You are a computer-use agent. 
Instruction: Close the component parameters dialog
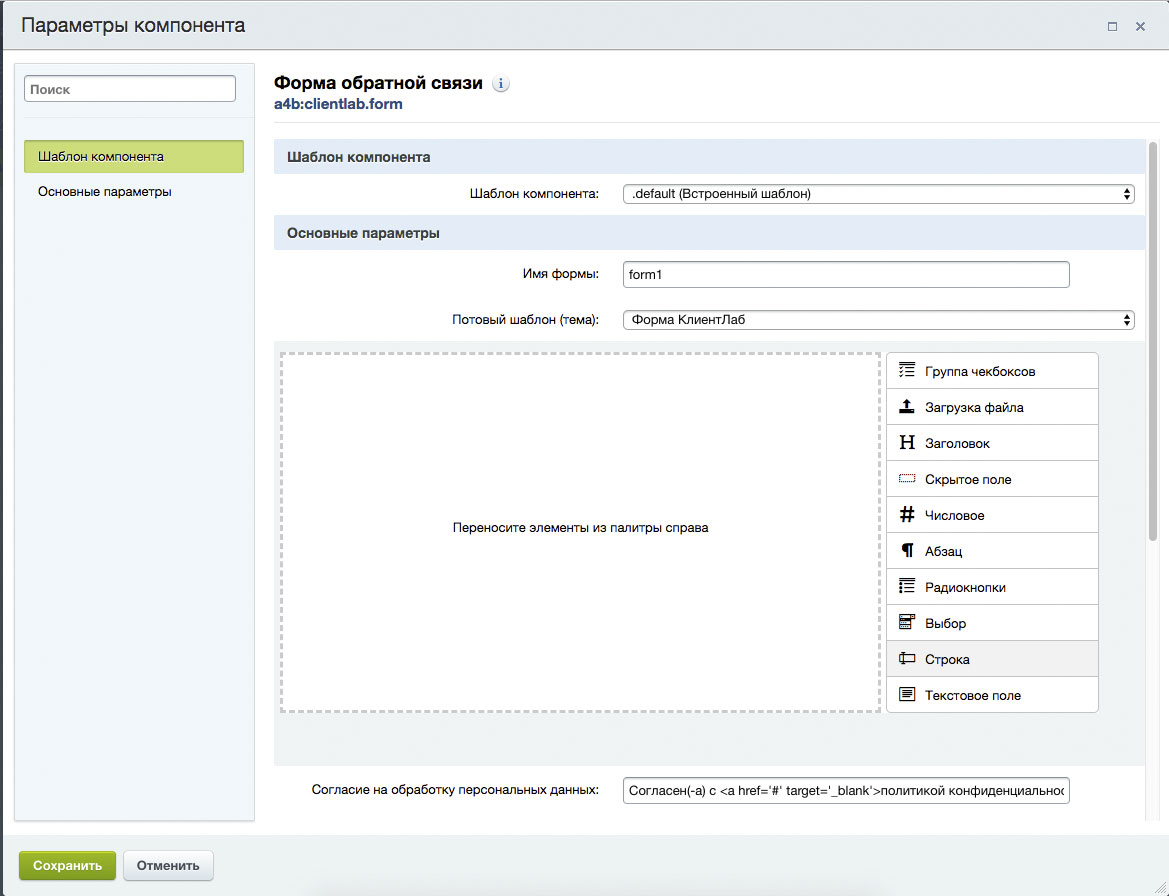(1140, 26)
